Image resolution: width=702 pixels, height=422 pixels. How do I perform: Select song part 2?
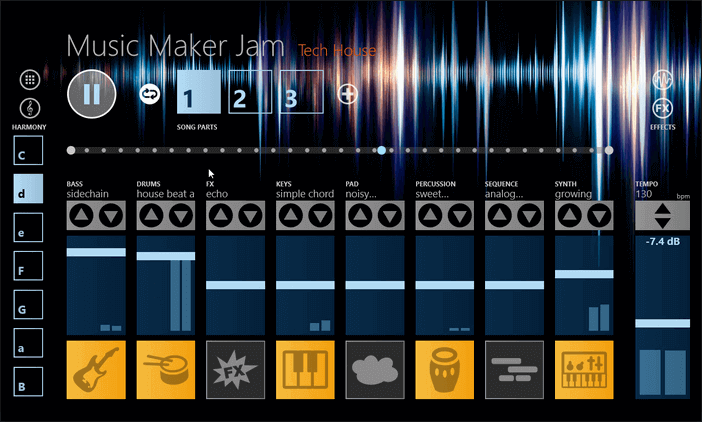[x=250, y=92]
